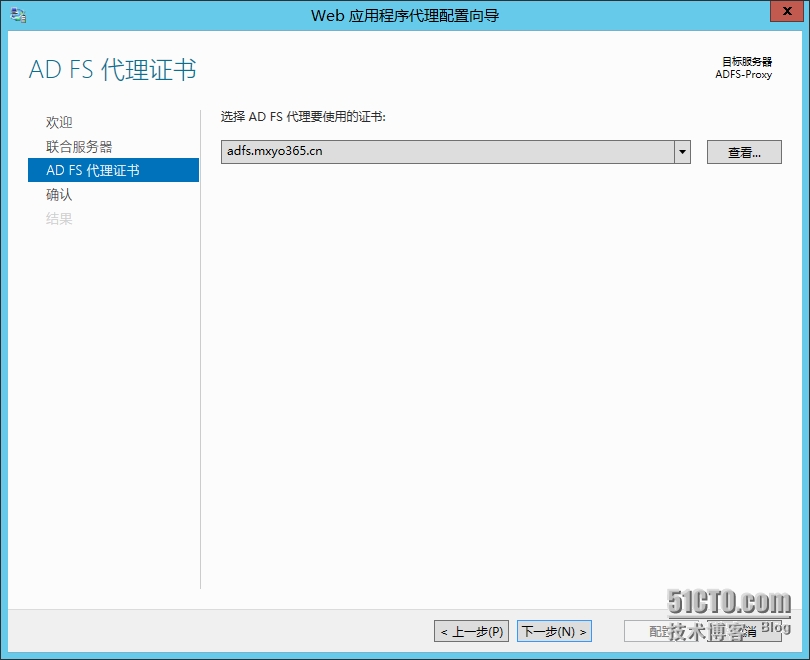This screenshot has width=810, height=660.
Task: Open the certificate dropdown arrow
Action: [x=682, y=152]
